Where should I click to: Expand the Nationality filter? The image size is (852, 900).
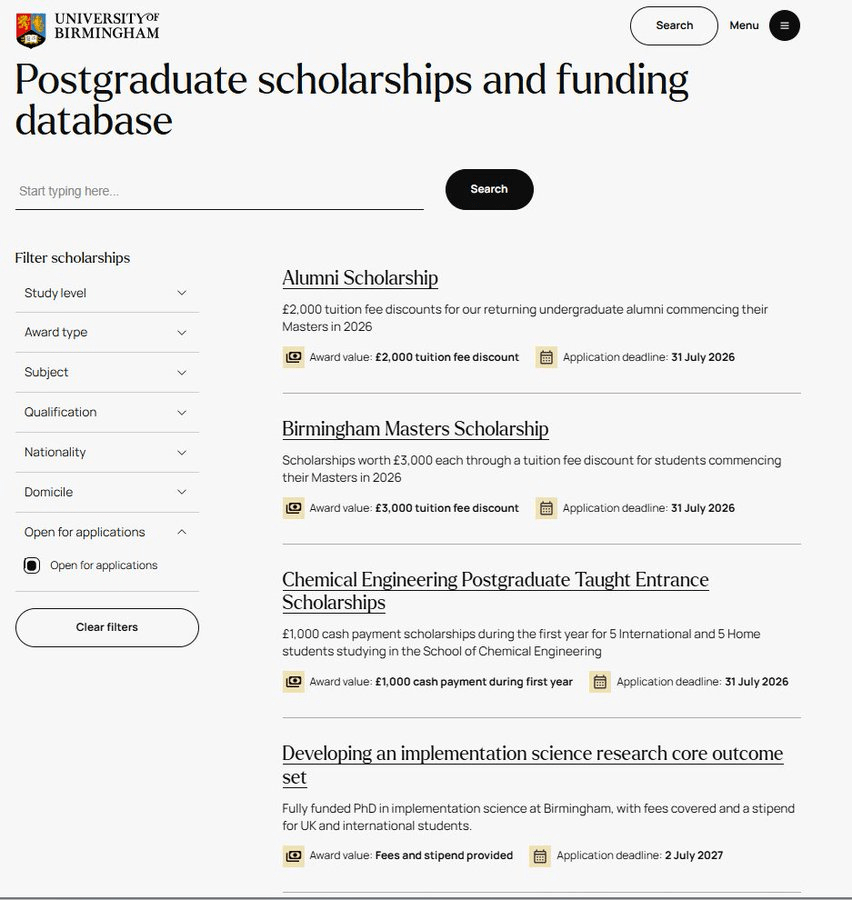click(107, 452)
